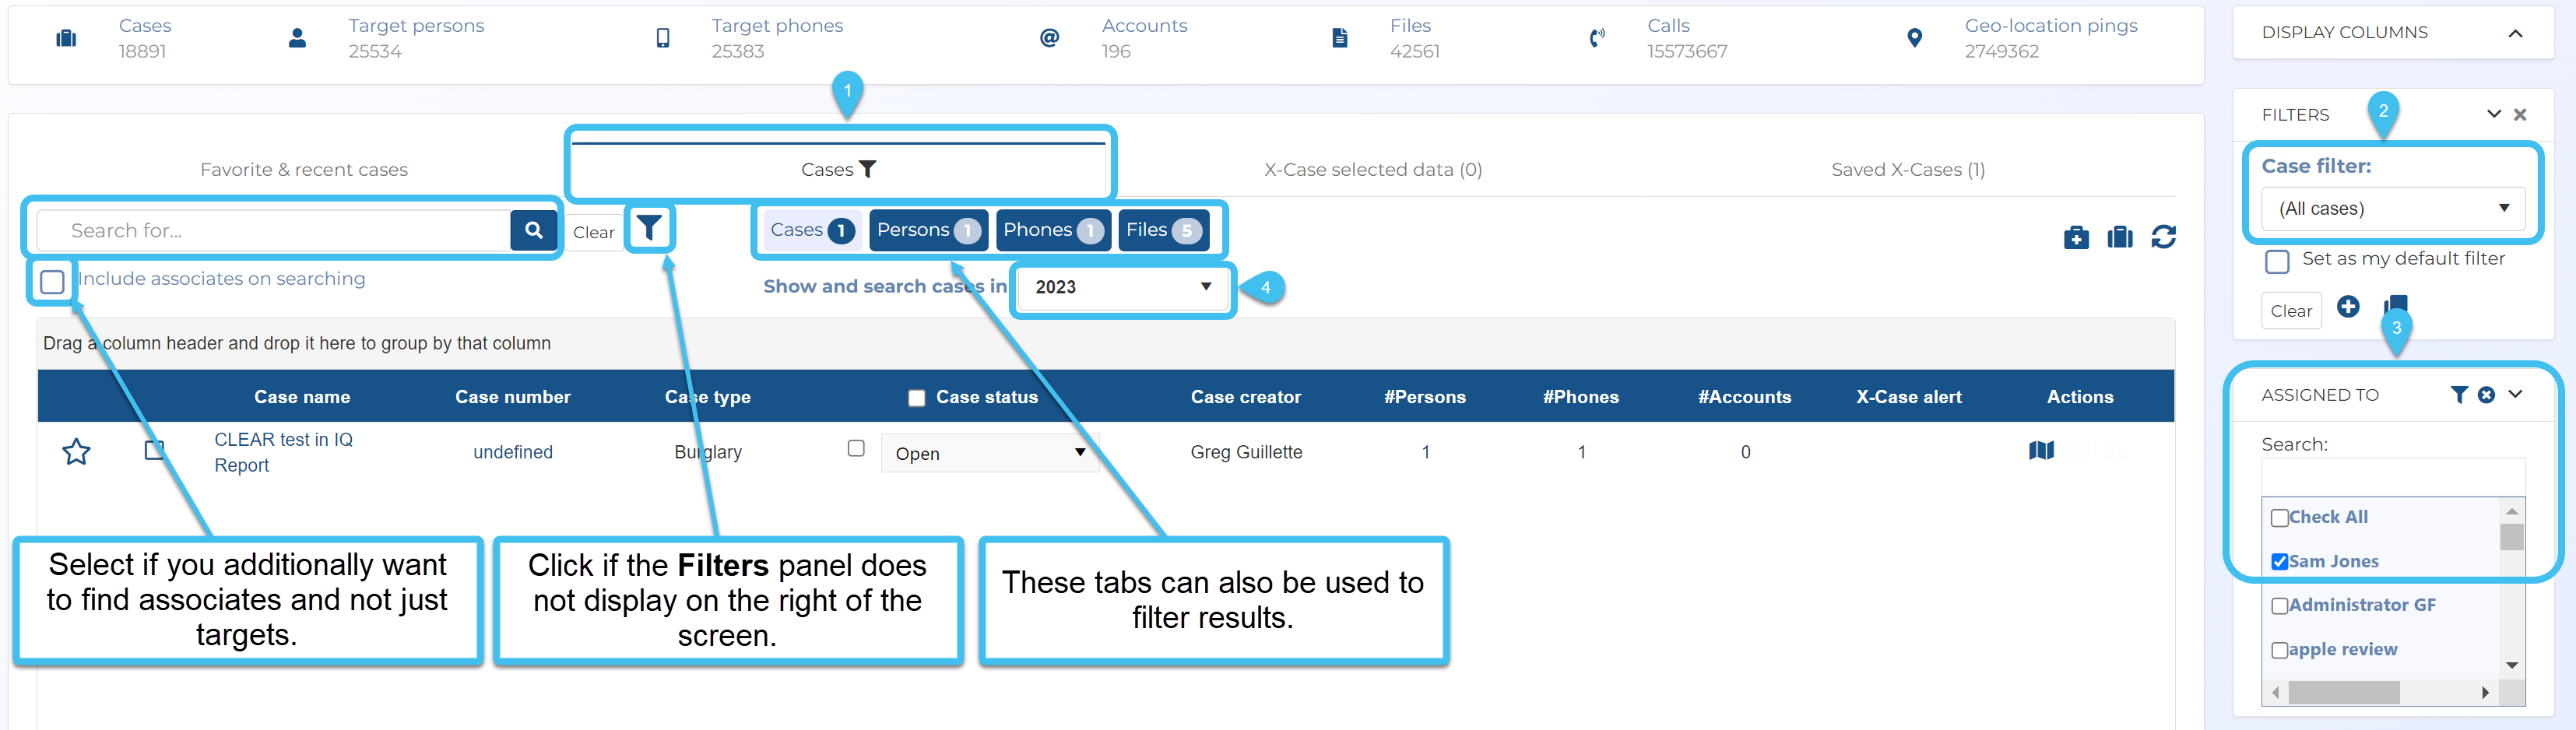Check Set as my default filter
2576x730 pixels.
coord(2277,261)
